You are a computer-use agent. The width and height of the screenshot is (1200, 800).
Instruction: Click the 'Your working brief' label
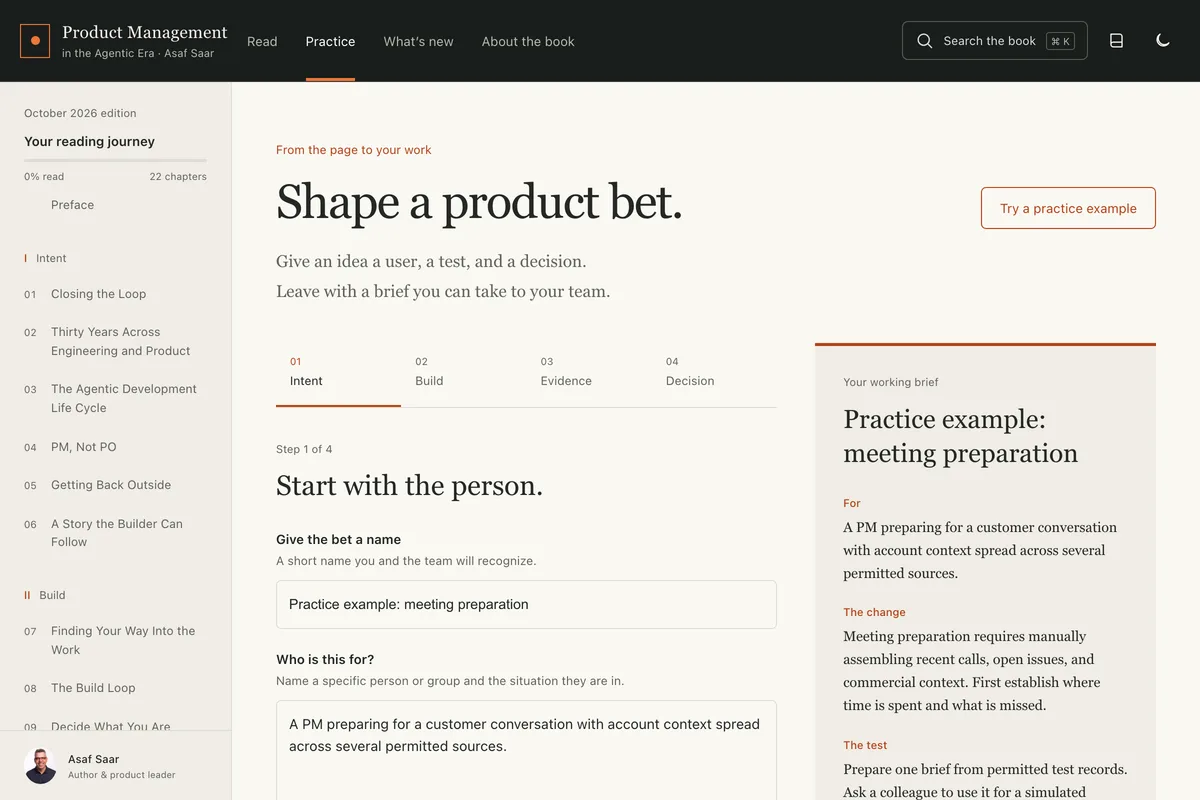pyautogui.click(x=891, y=382)
